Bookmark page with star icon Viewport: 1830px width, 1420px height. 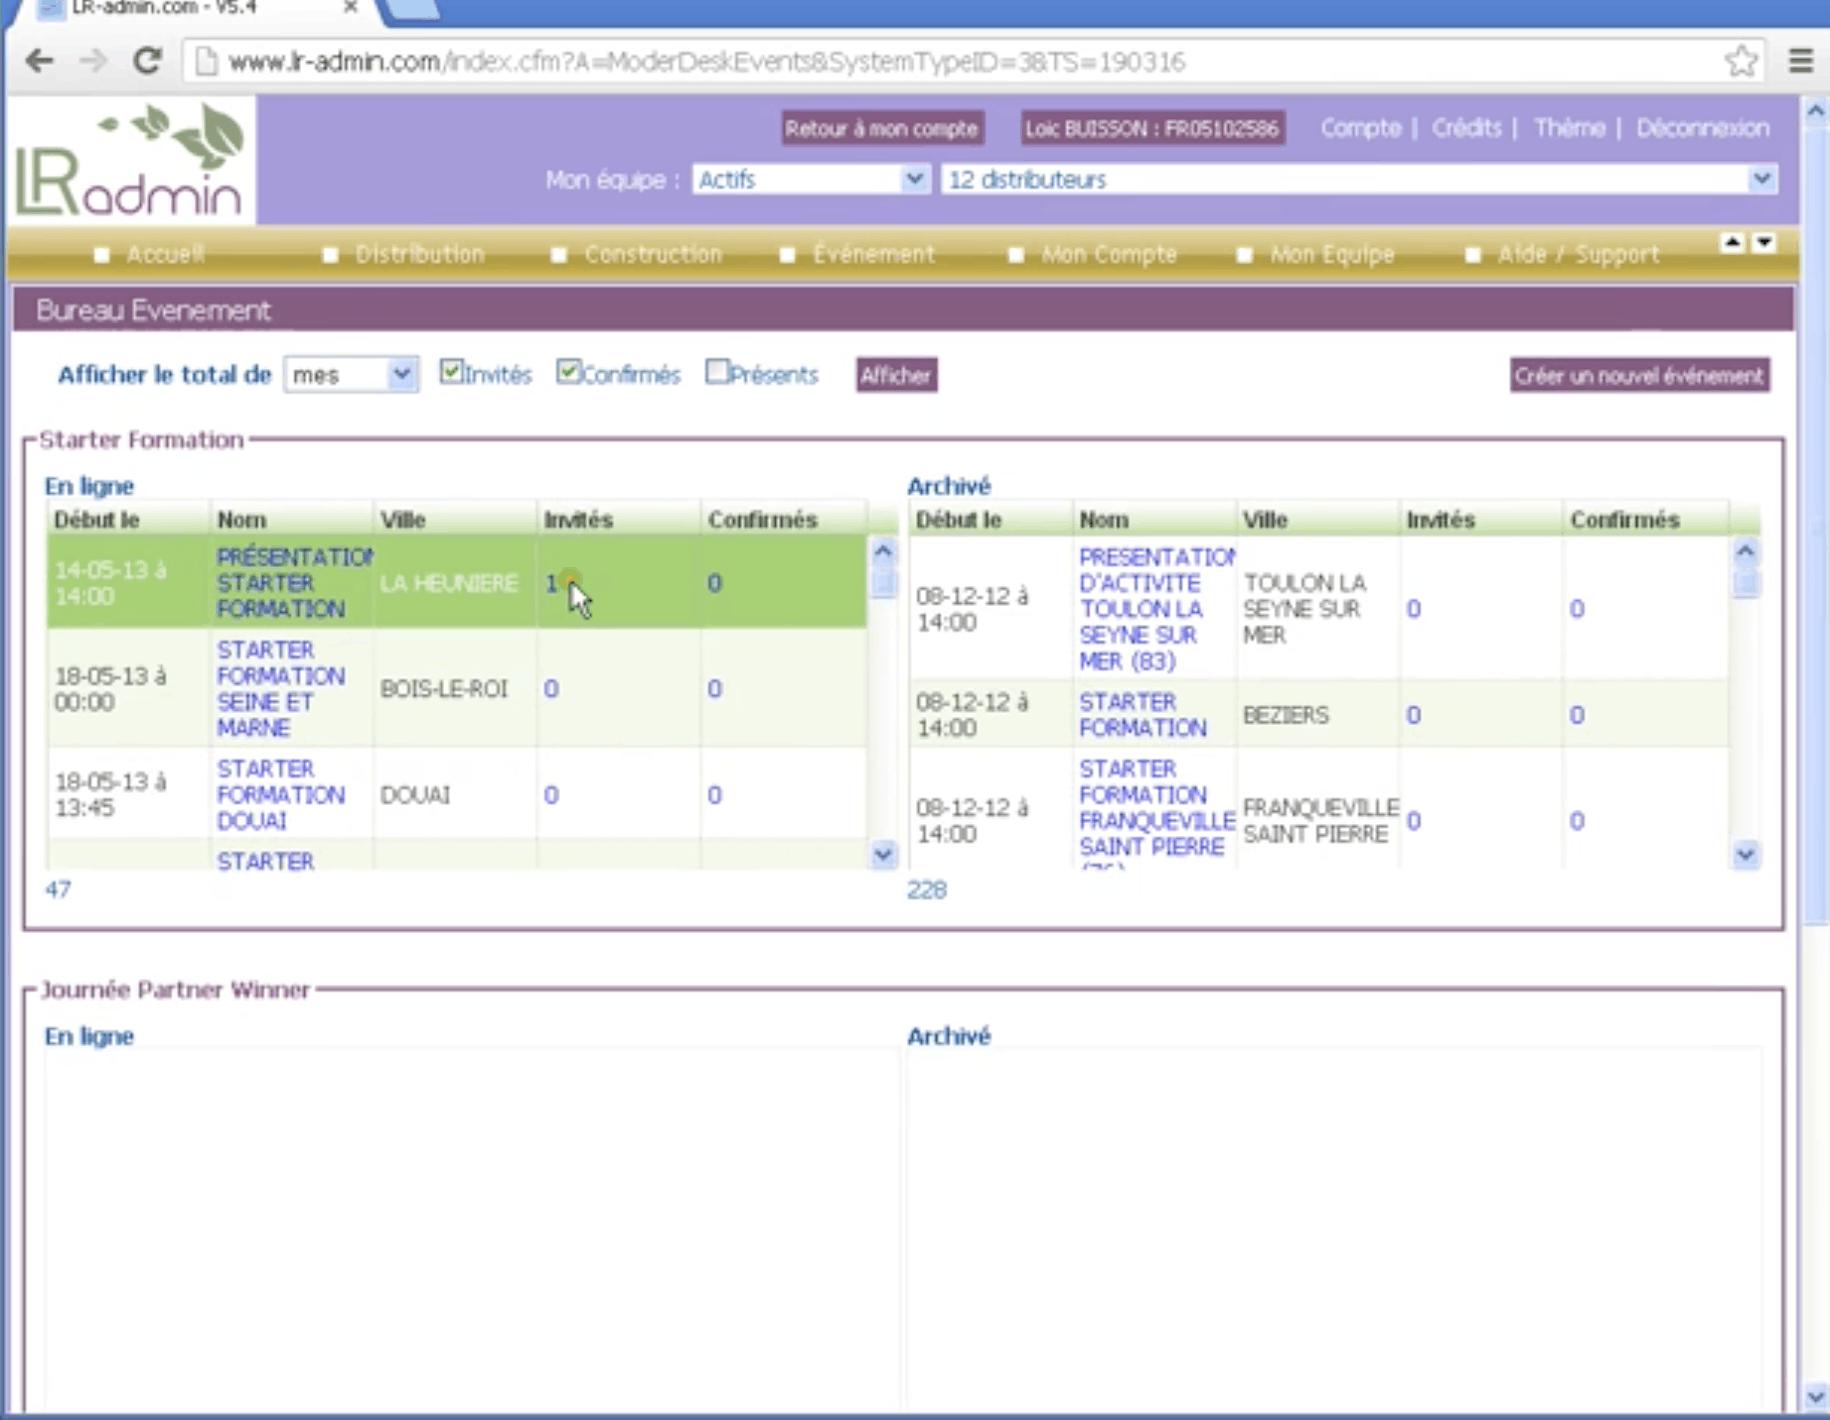coord(1741,61)
